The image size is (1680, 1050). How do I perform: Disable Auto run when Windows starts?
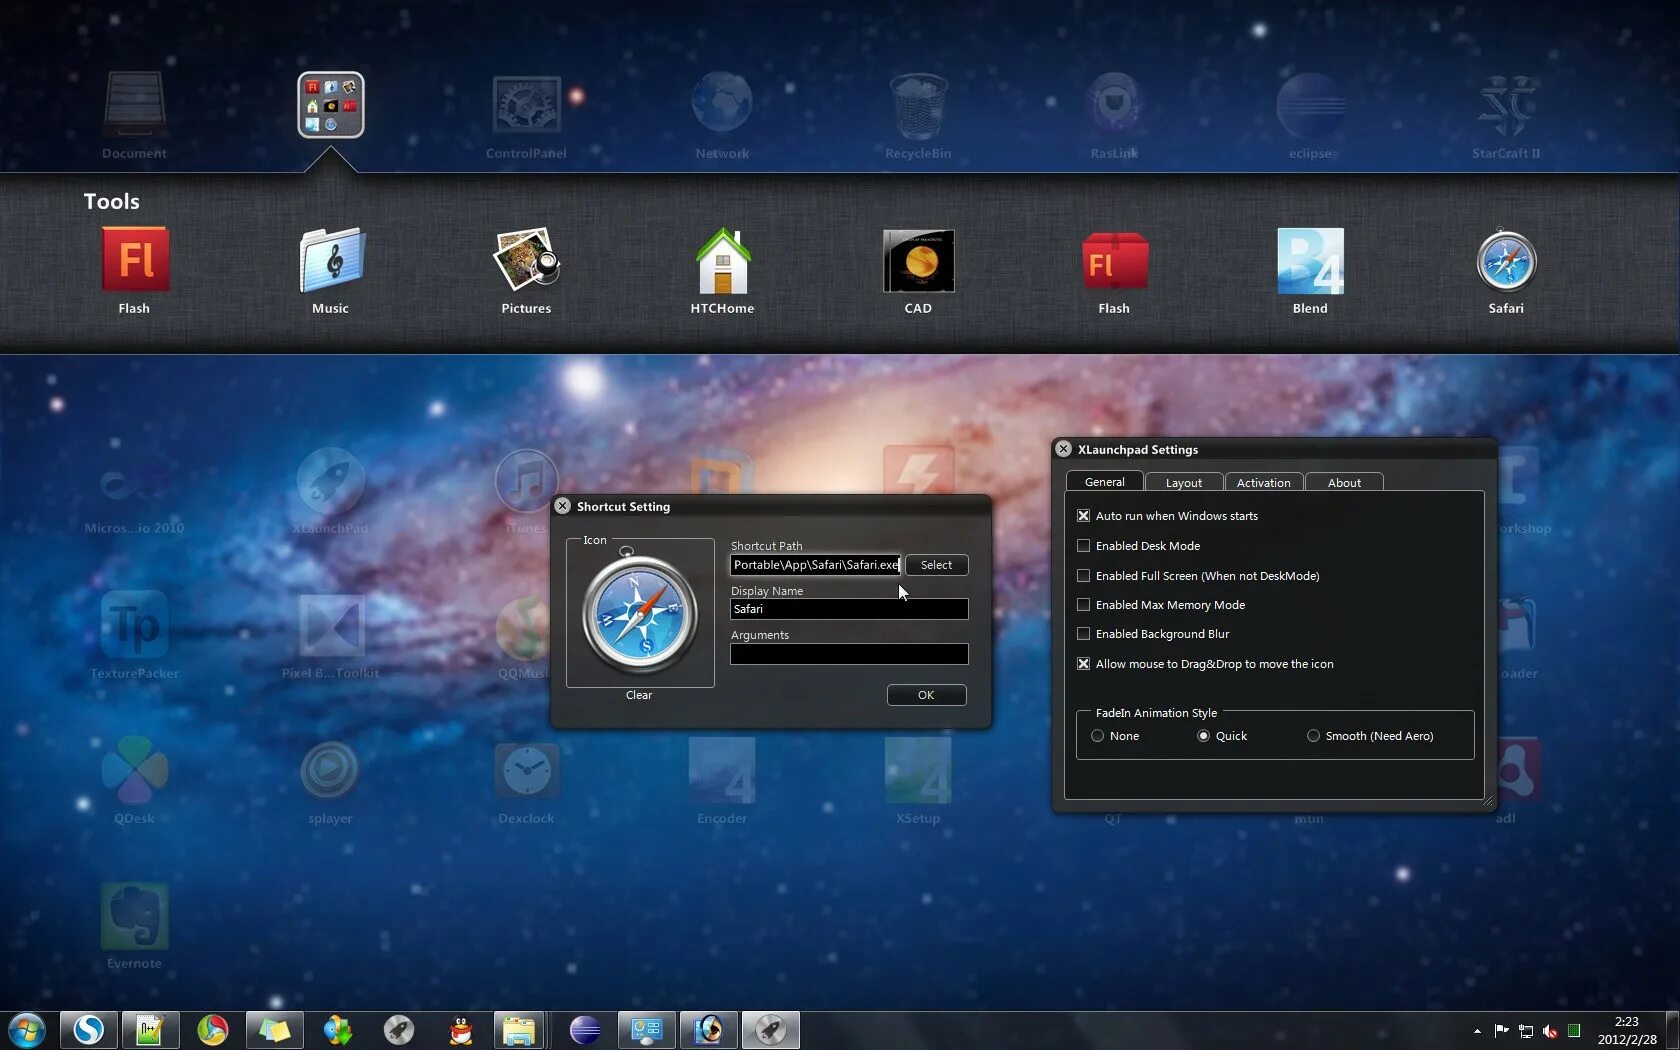(1083, 516)
